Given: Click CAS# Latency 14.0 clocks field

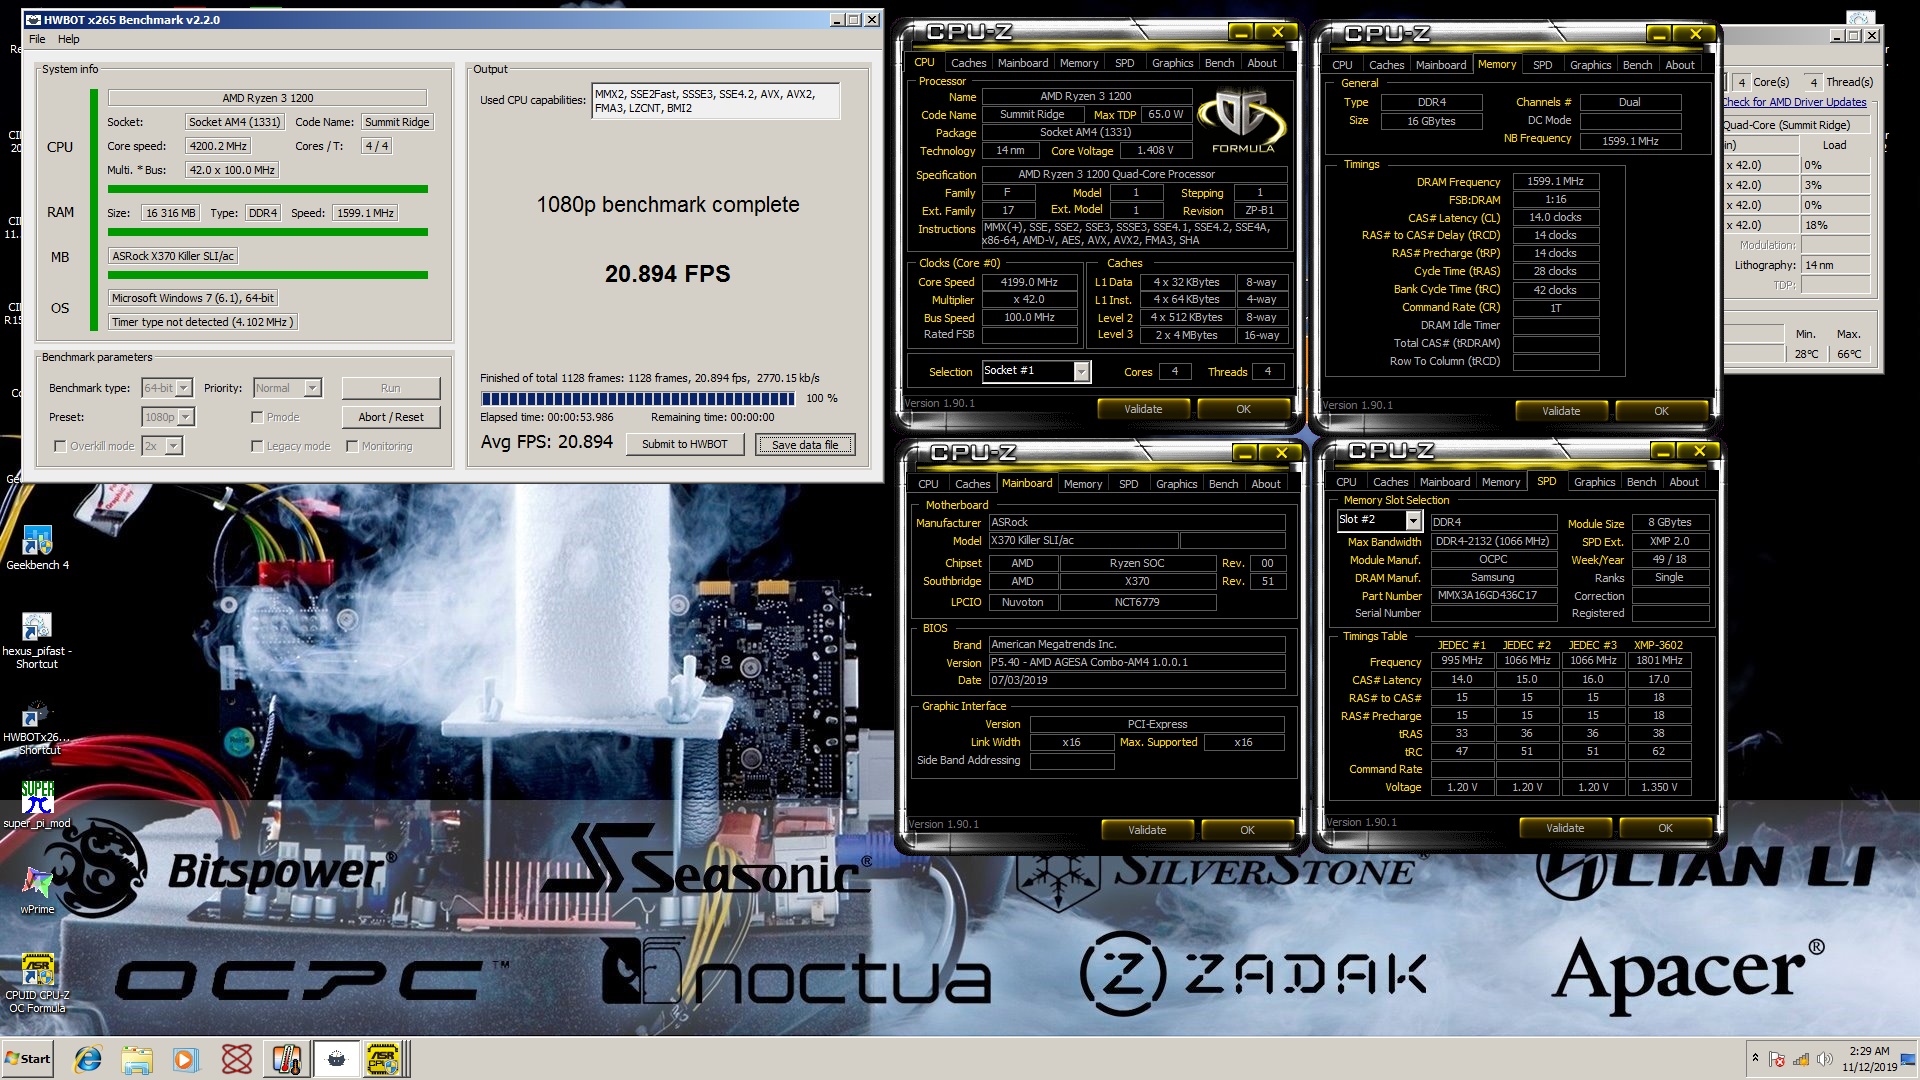Looking at the screenshot, I should [1555, 218].
